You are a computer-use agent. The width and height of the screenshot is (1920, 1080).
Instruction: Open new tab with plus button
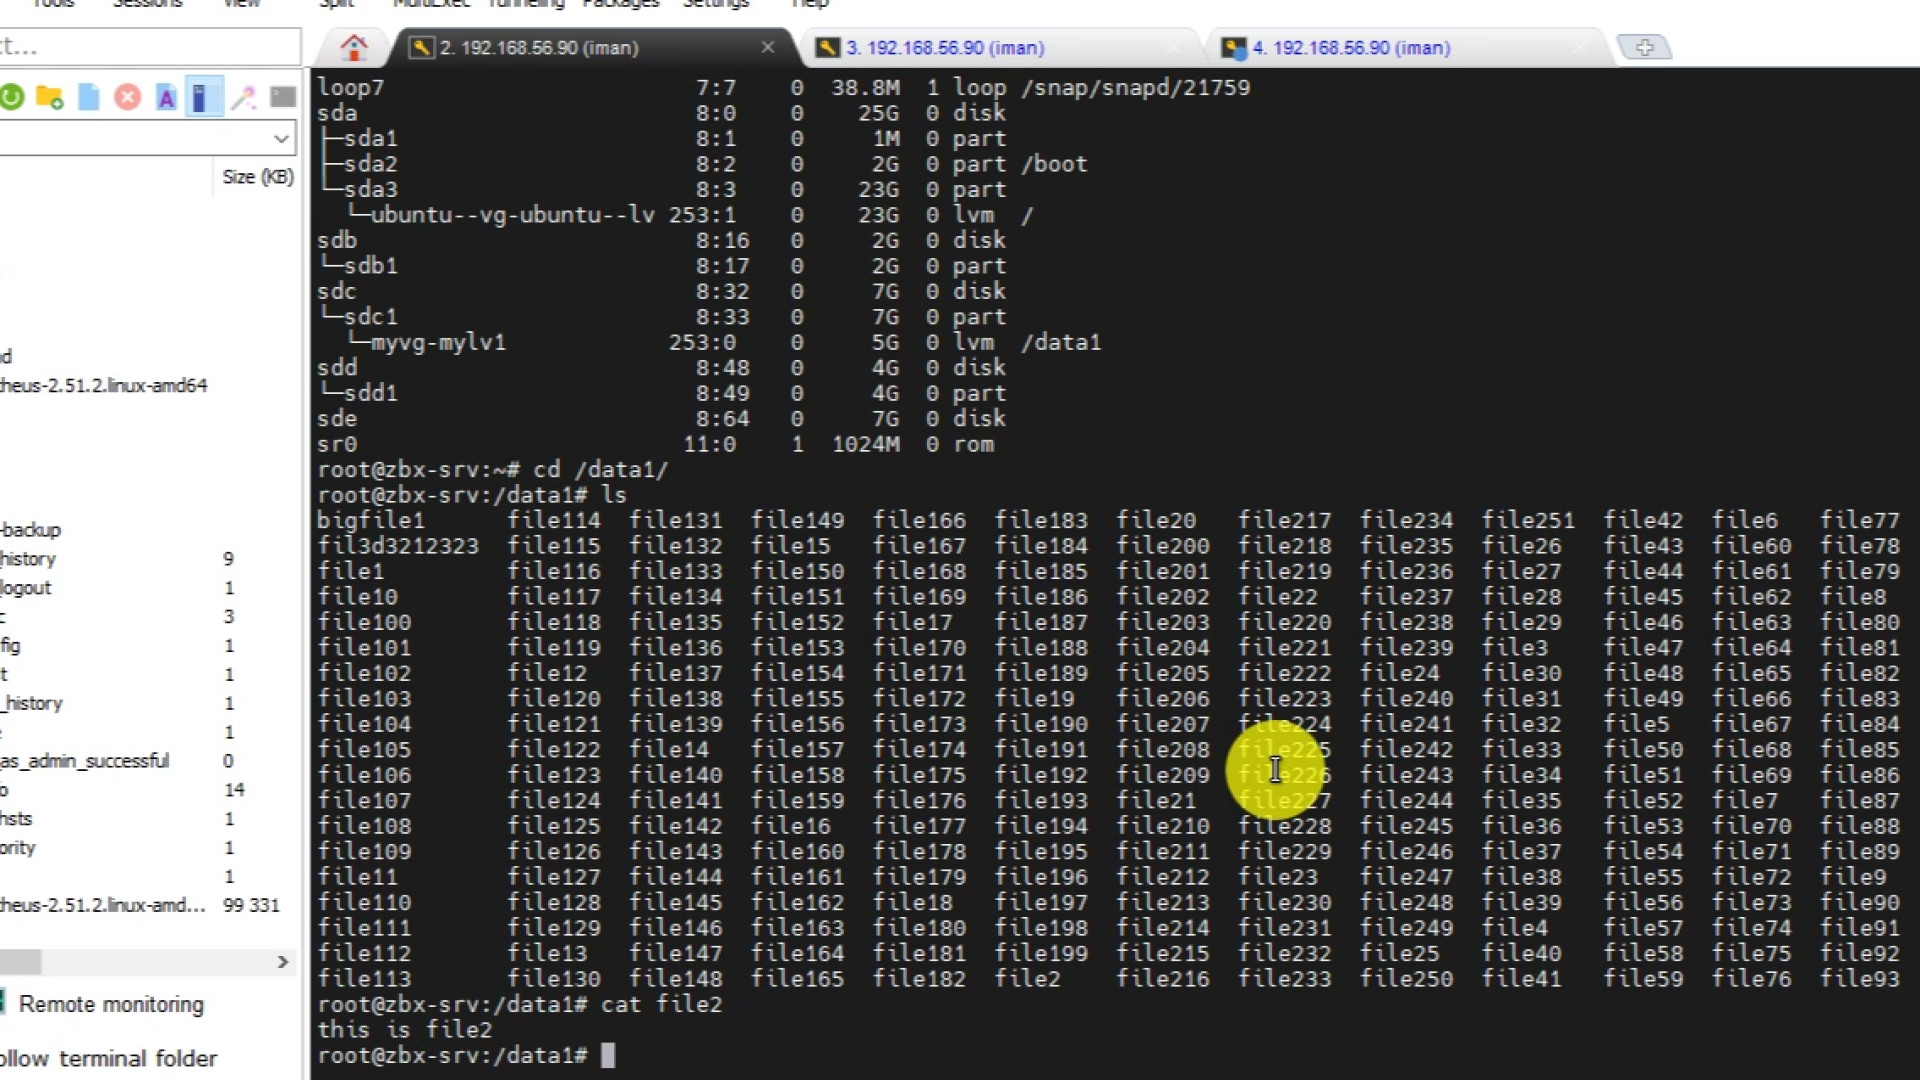tap(1644, 47)
